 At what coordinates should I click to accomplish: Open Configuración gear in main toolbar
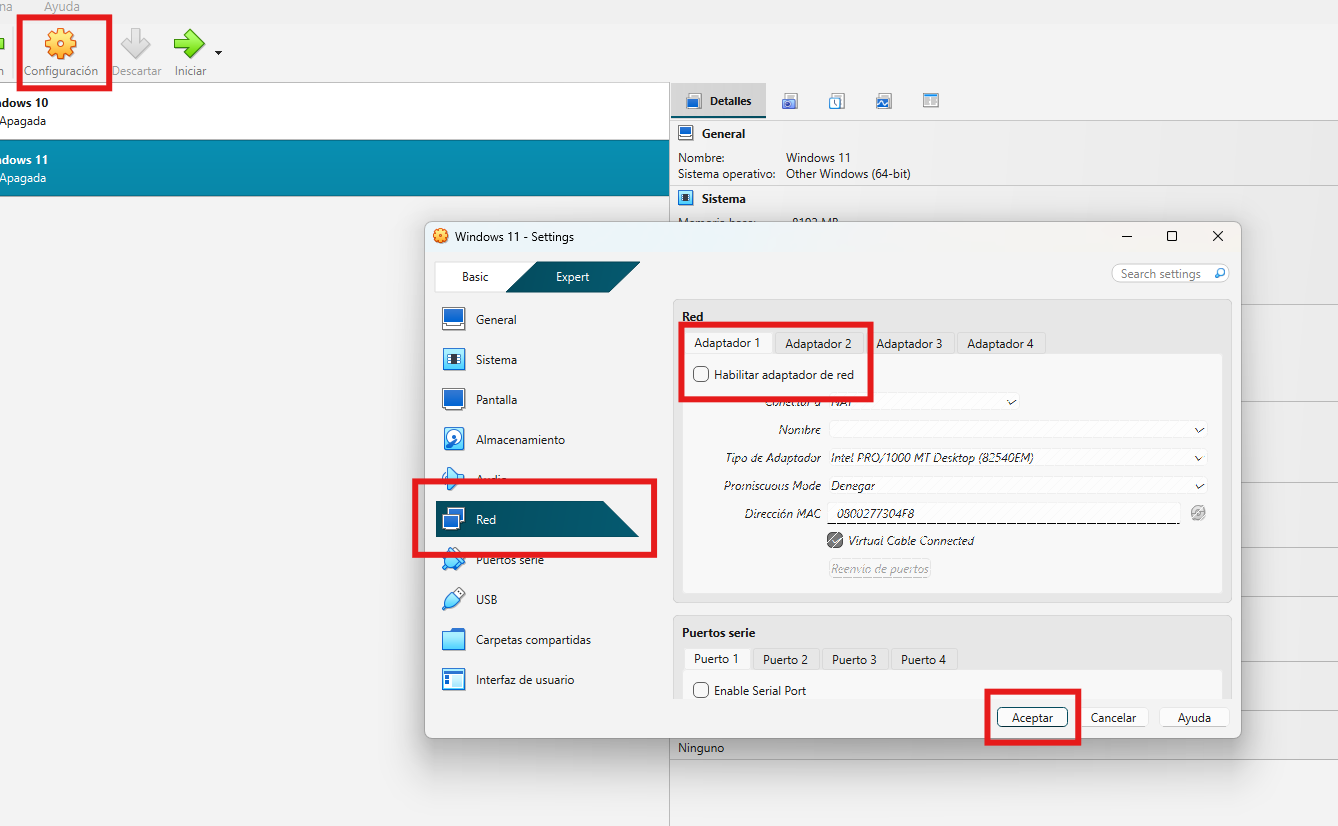coord(61,45)
